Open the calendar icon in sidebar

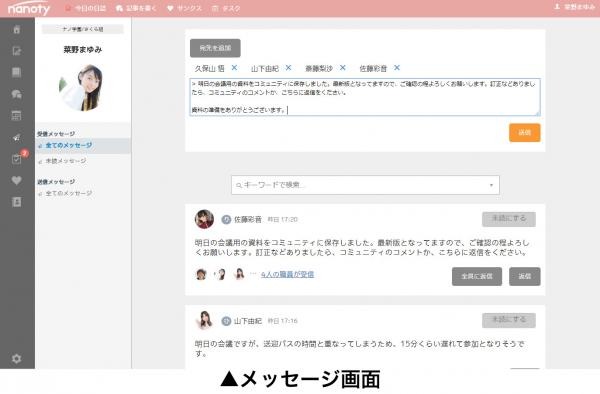coord(16,116)
